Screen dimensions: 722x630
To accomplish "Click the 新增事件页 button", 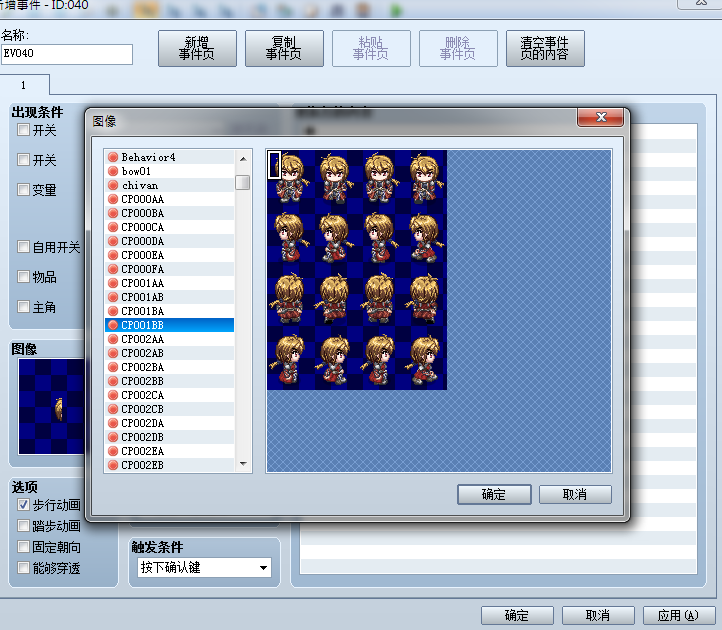I will click(197, 48).
